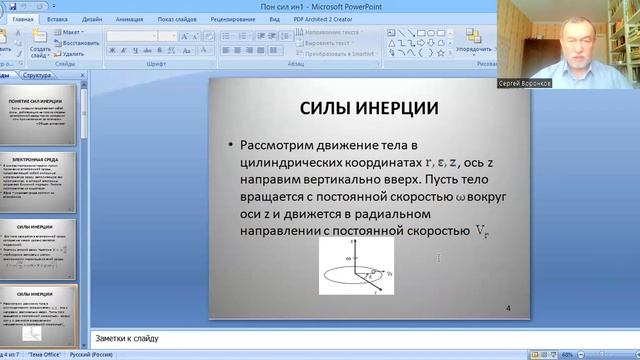Open the Вид ribbon tab
640x360 pixels.
coord(274,19)
